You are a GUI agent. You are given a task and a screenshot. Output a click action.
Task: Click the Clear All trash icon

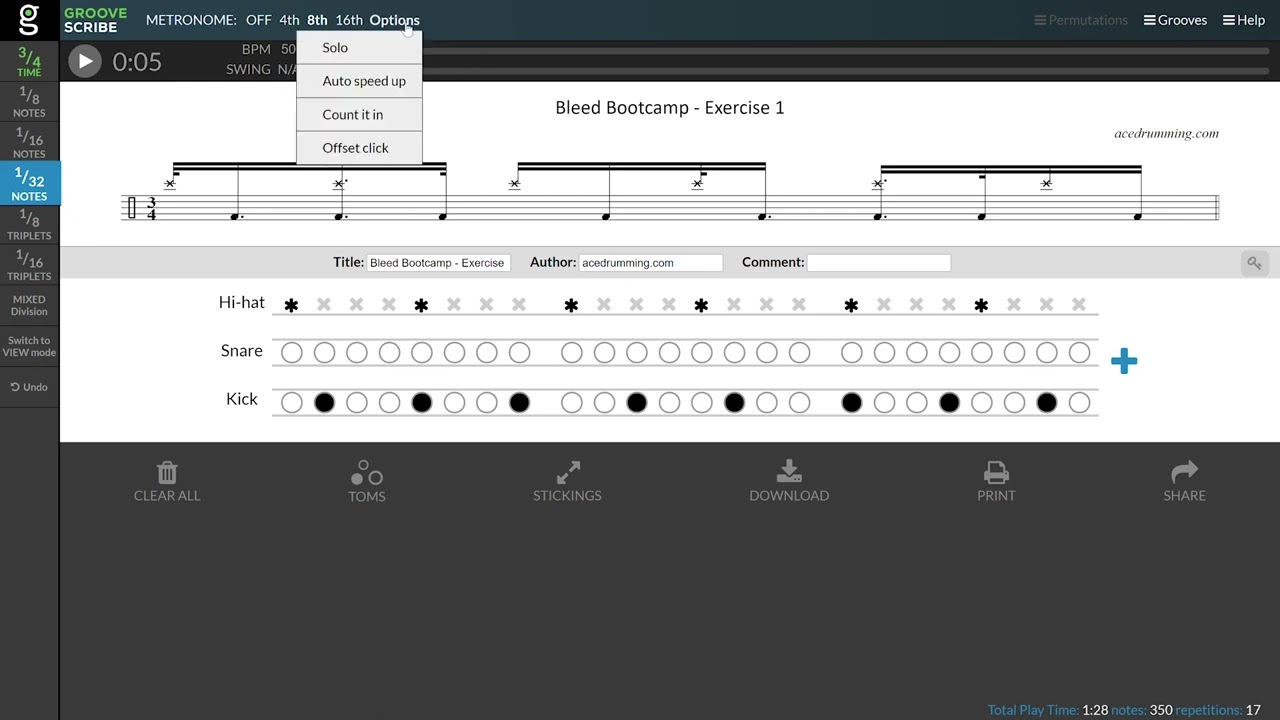coord(167,473)
